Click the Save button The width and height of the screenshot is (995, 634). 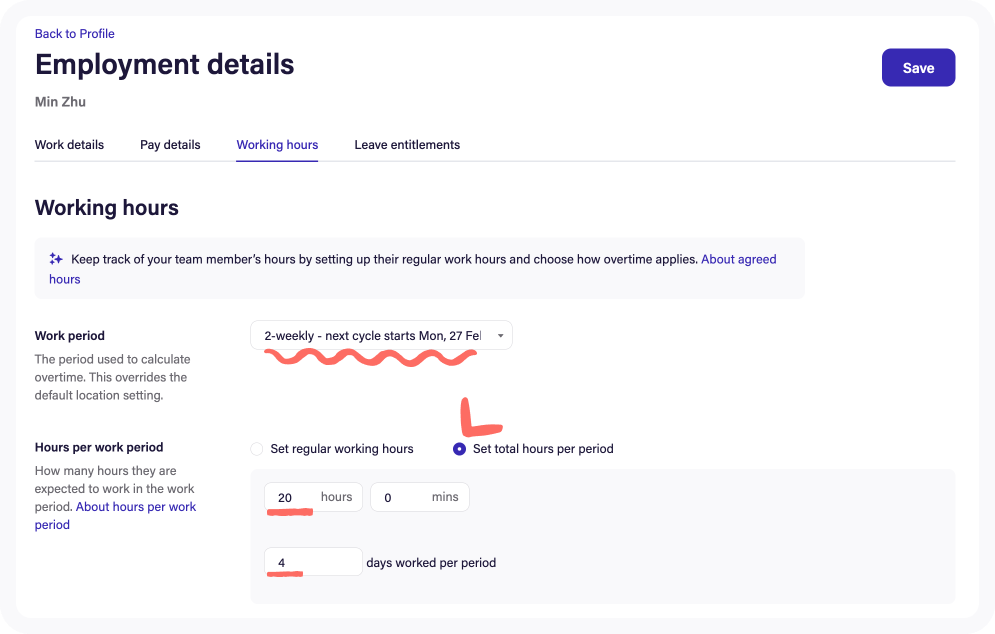pos(917,67)
